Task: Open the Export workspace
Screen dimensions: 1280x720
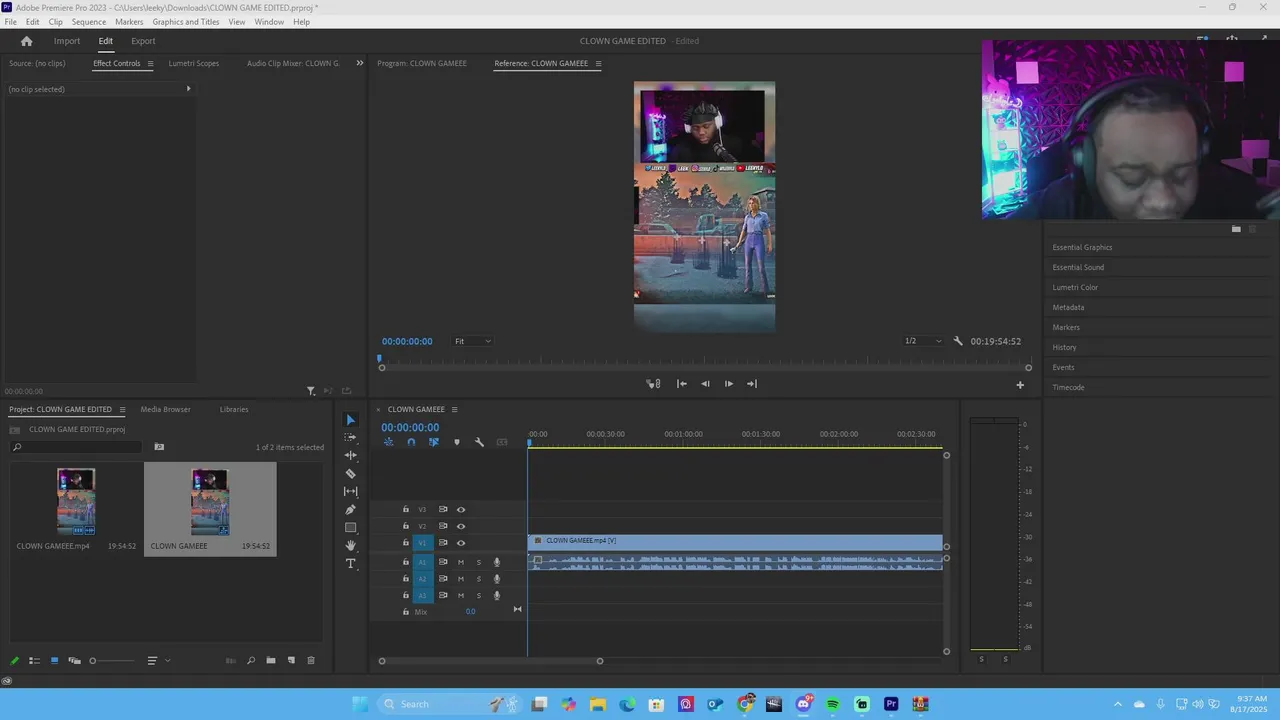Action: tap(143, 41)
